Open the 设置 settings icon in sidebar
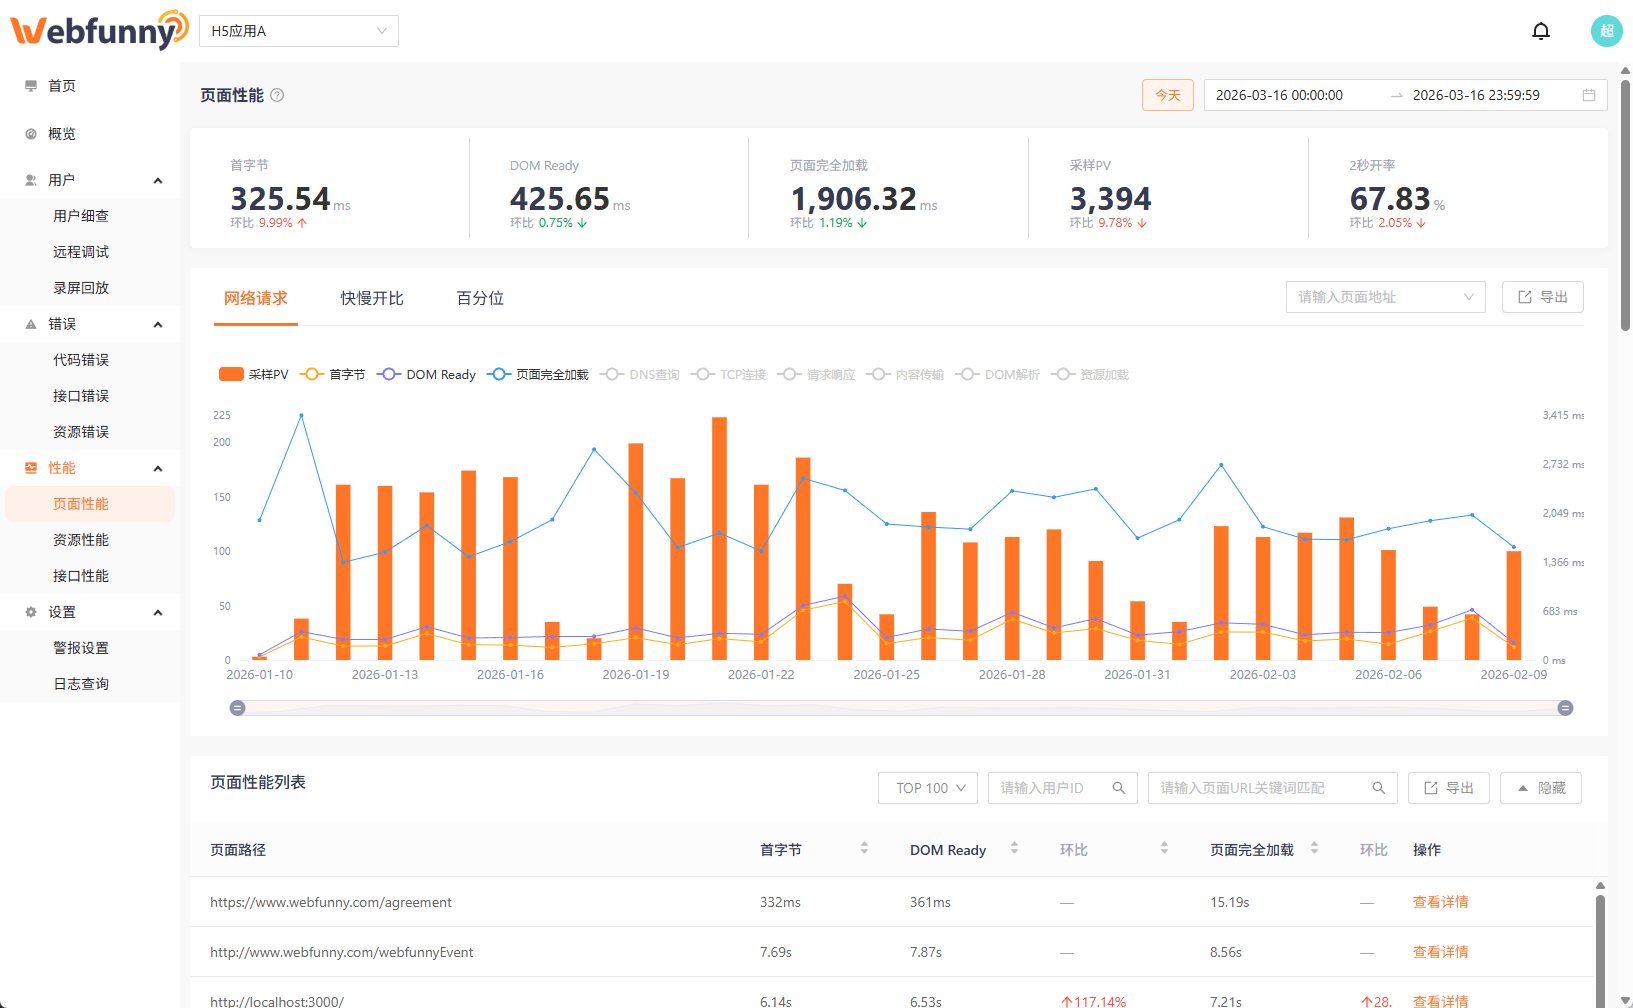The height and width of the screenshot is (1008, 1633). pyautogui.click(x=30, y=611)
